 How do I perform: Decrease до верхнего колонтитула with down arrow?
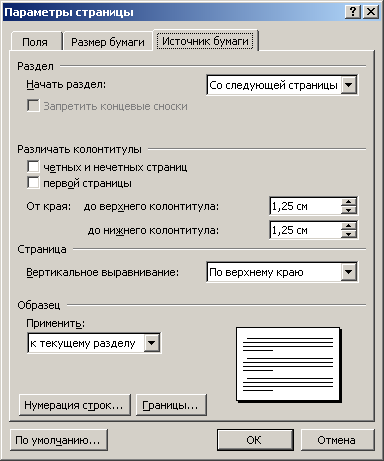[349, 210]
